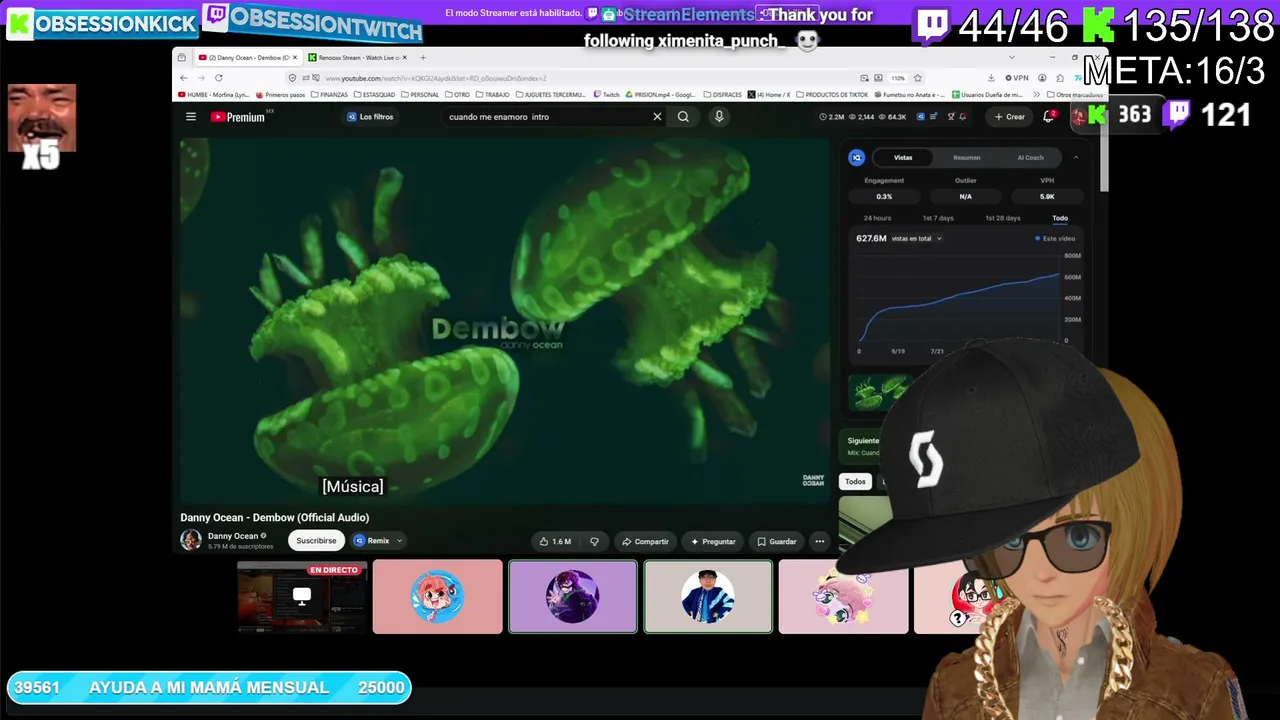Viewport: 1280px width, 720px height.
Task: Subscribe with the Suscribirse button
Action: pos(316,541)
